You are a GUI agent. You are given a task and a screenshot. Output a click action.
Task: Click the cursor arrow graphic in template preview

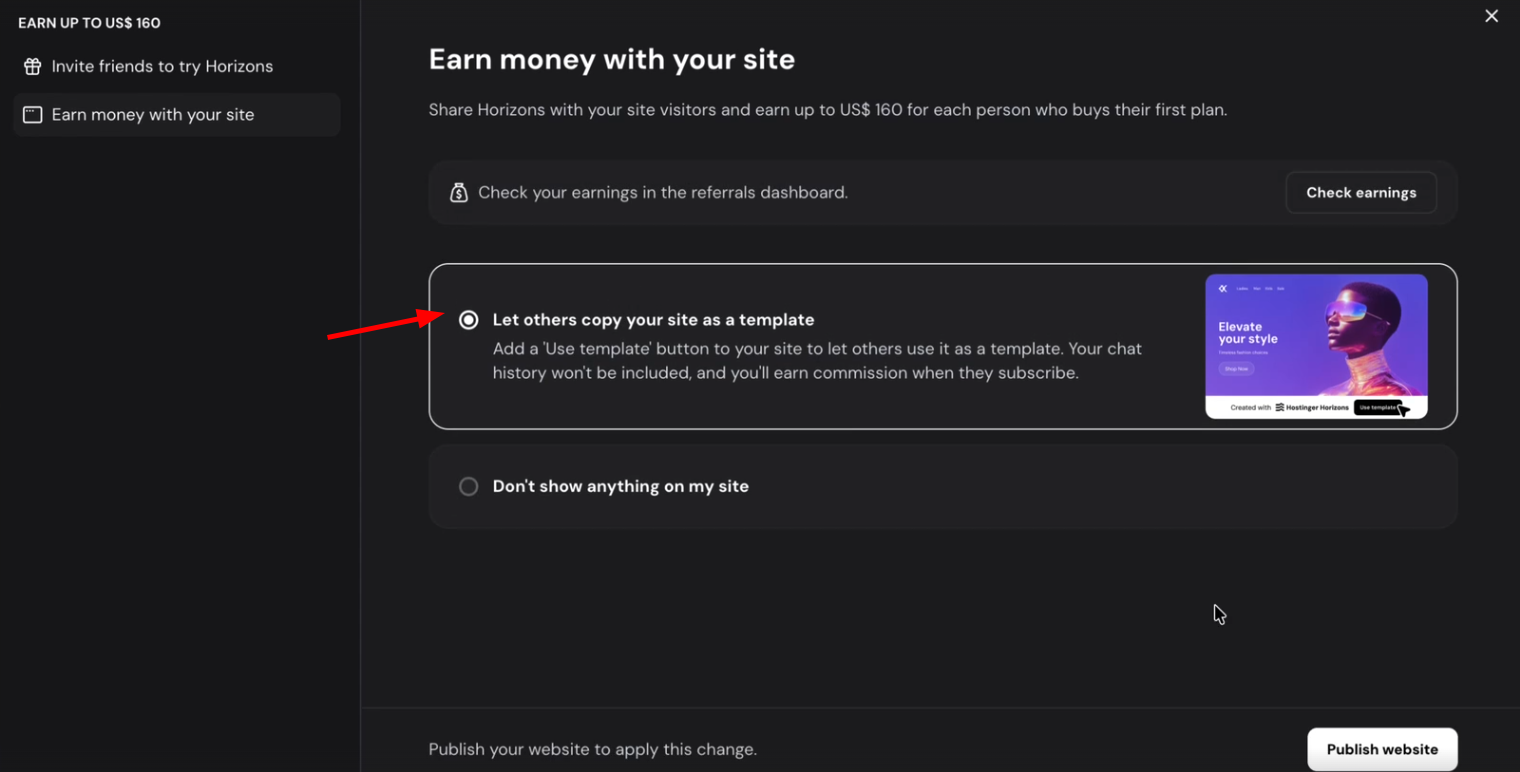coord(1403,410)
